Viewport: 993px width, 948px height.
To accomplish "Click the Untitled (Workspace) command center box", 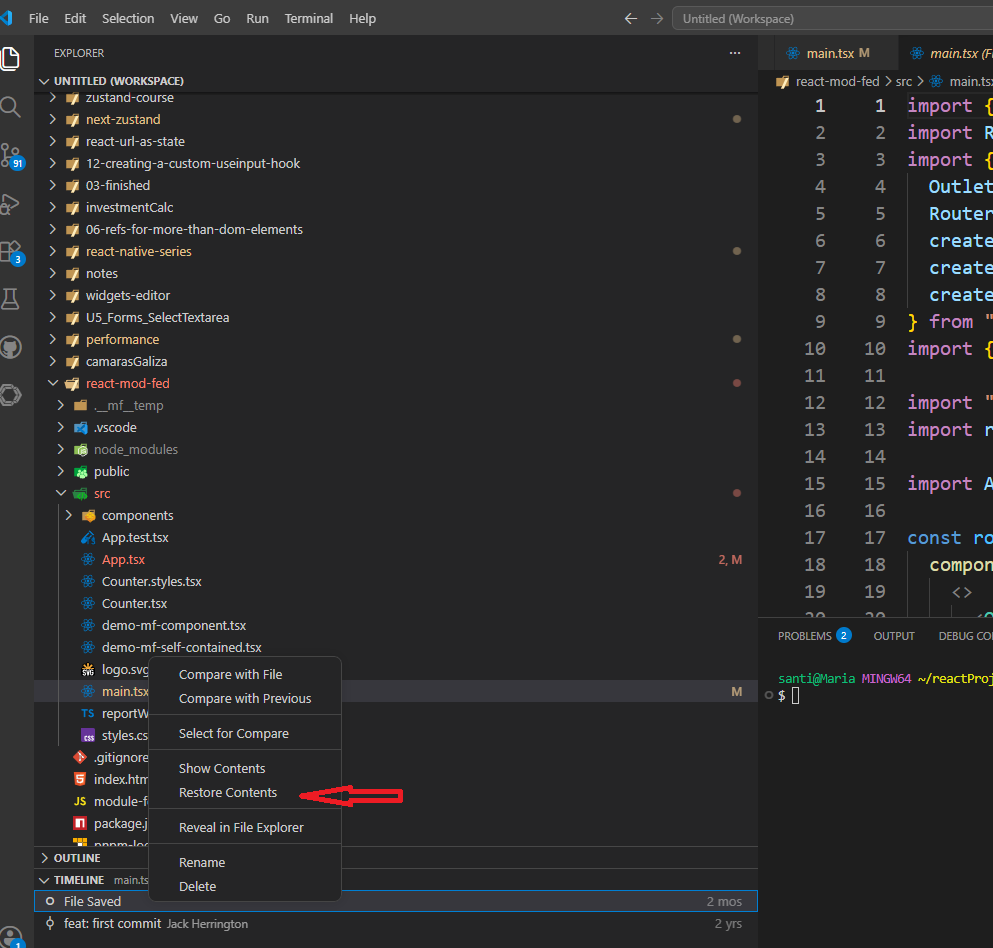I will point(832,19).
